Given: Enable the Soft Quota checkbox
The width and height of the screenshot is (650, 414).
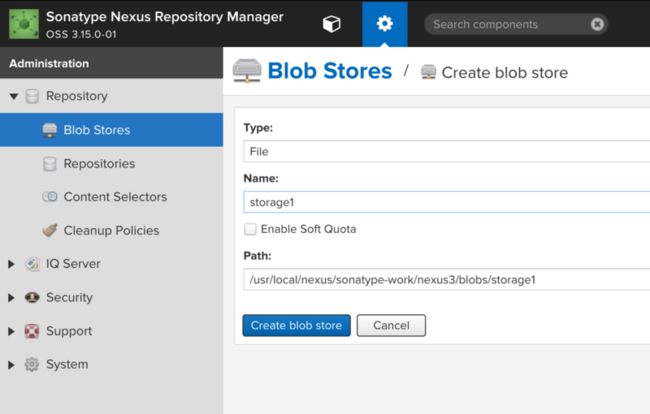Looking at the screenshot, I should 250,229.
